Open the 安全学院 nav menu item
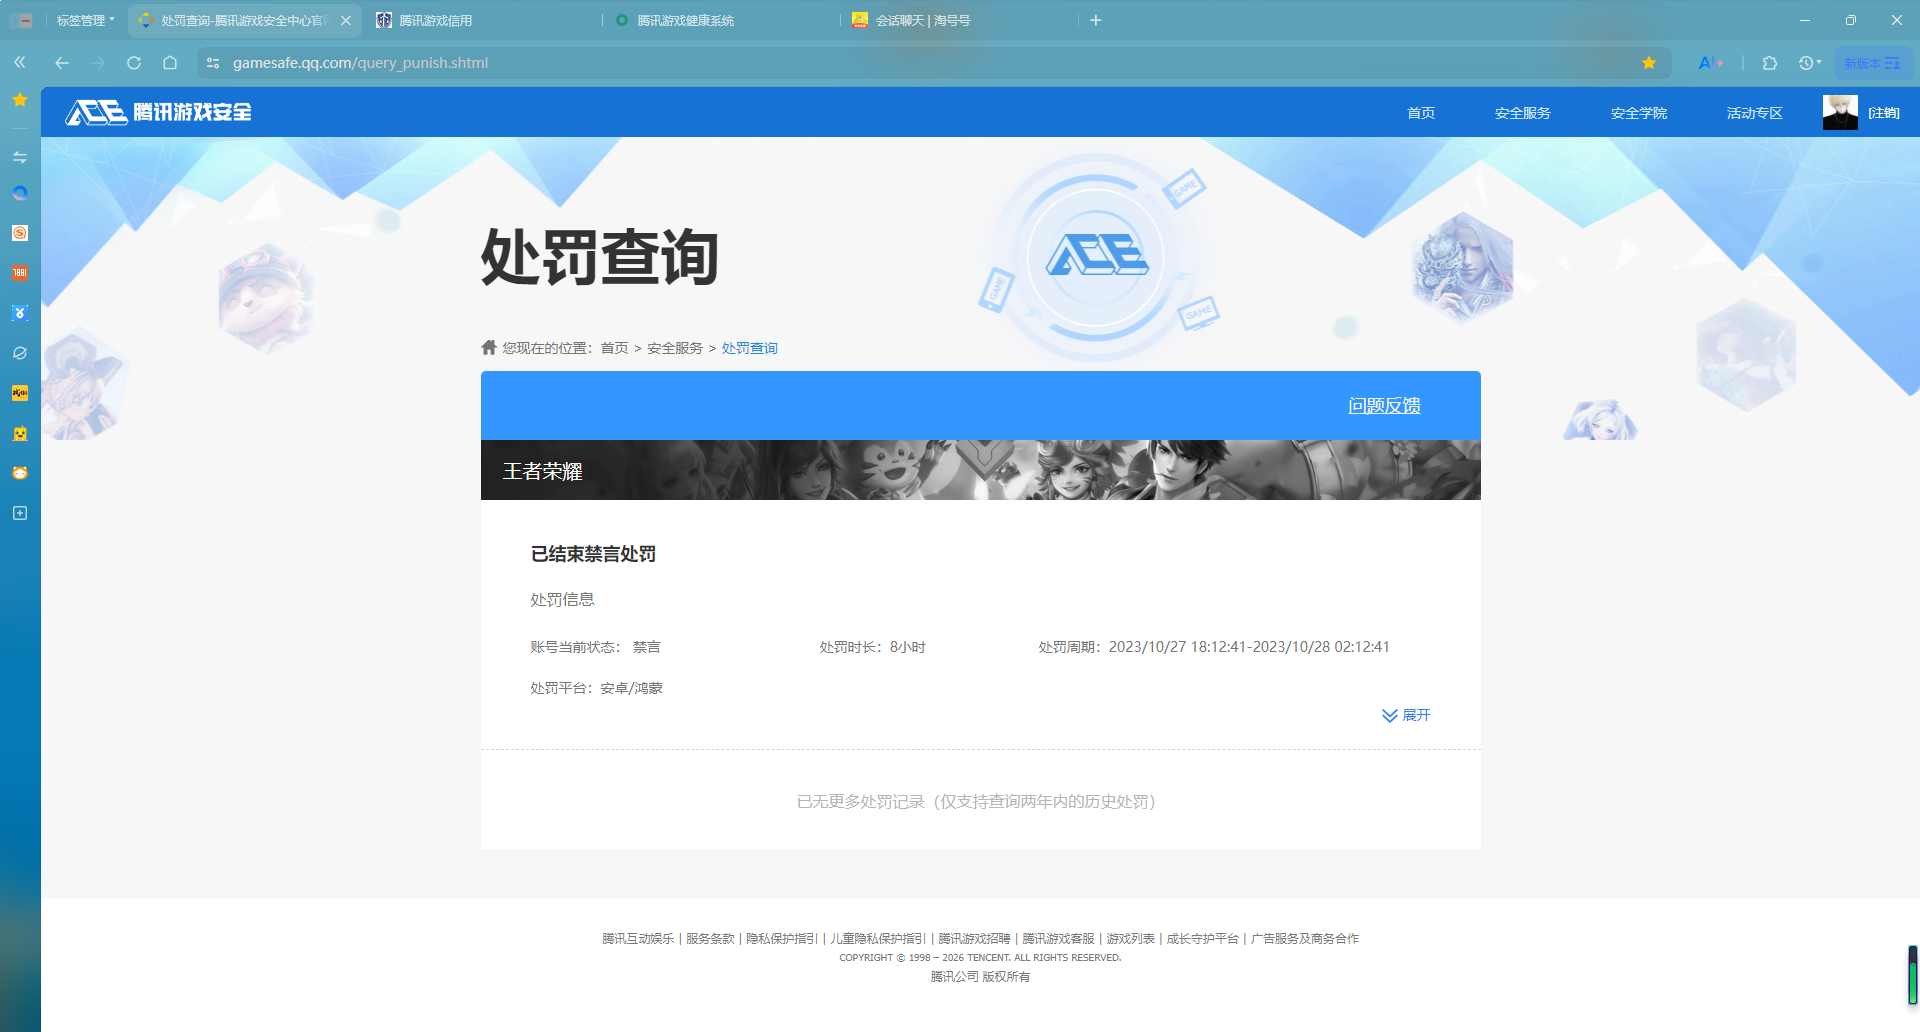The image size is (1920, 1032). coord(1639,113)
